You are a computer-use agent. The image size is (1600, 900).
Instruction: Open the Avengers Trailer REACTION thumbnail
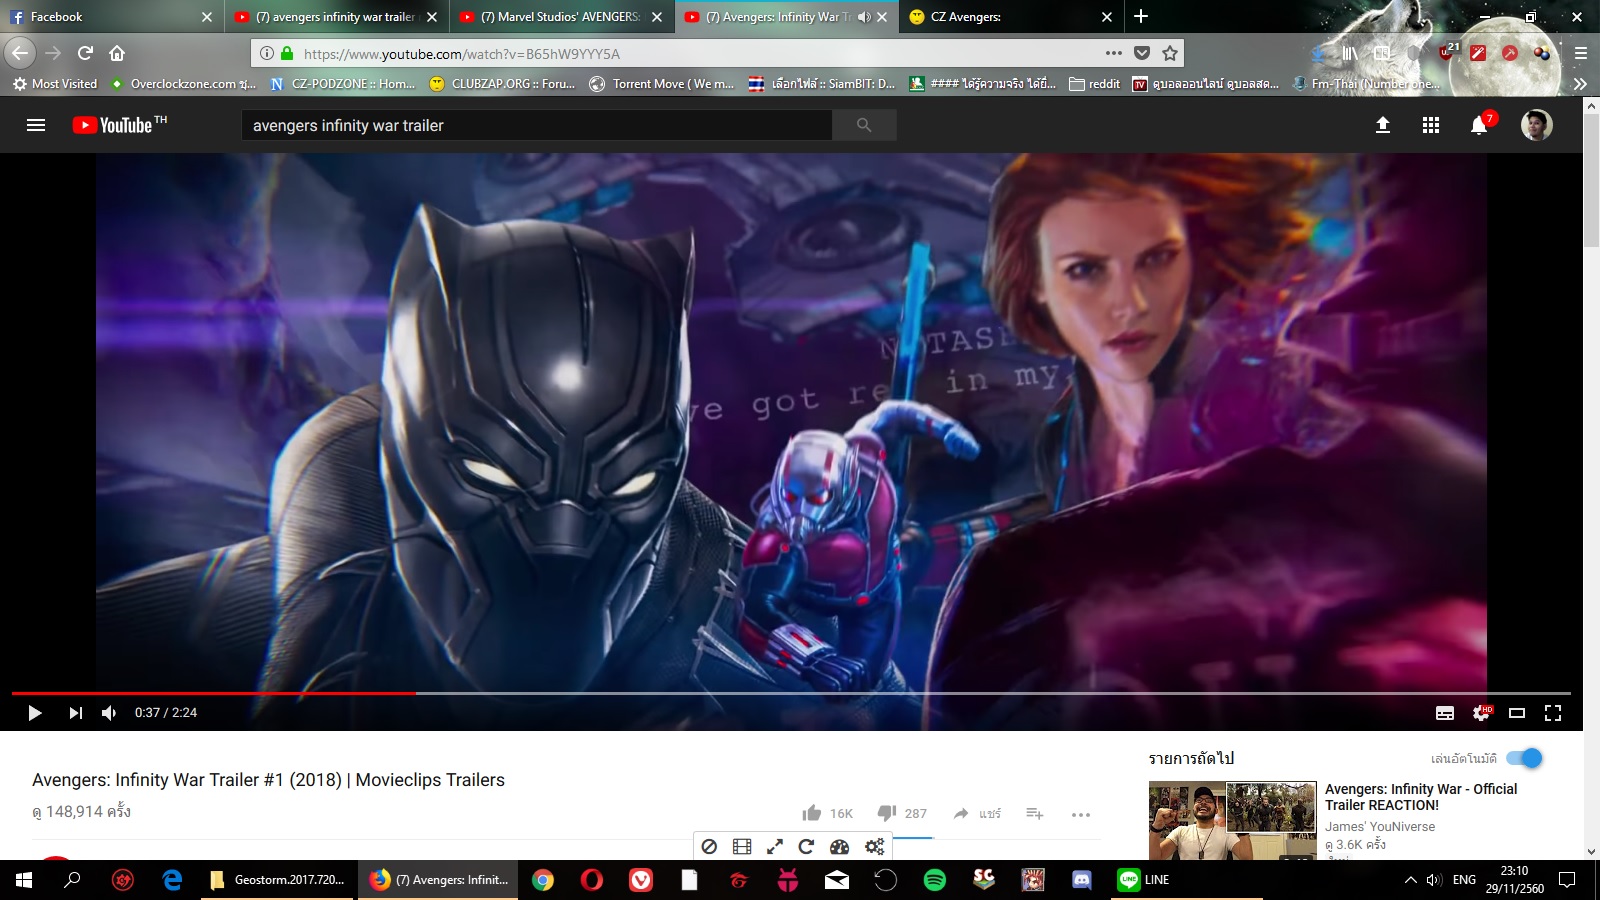(x=1233, y=820)
